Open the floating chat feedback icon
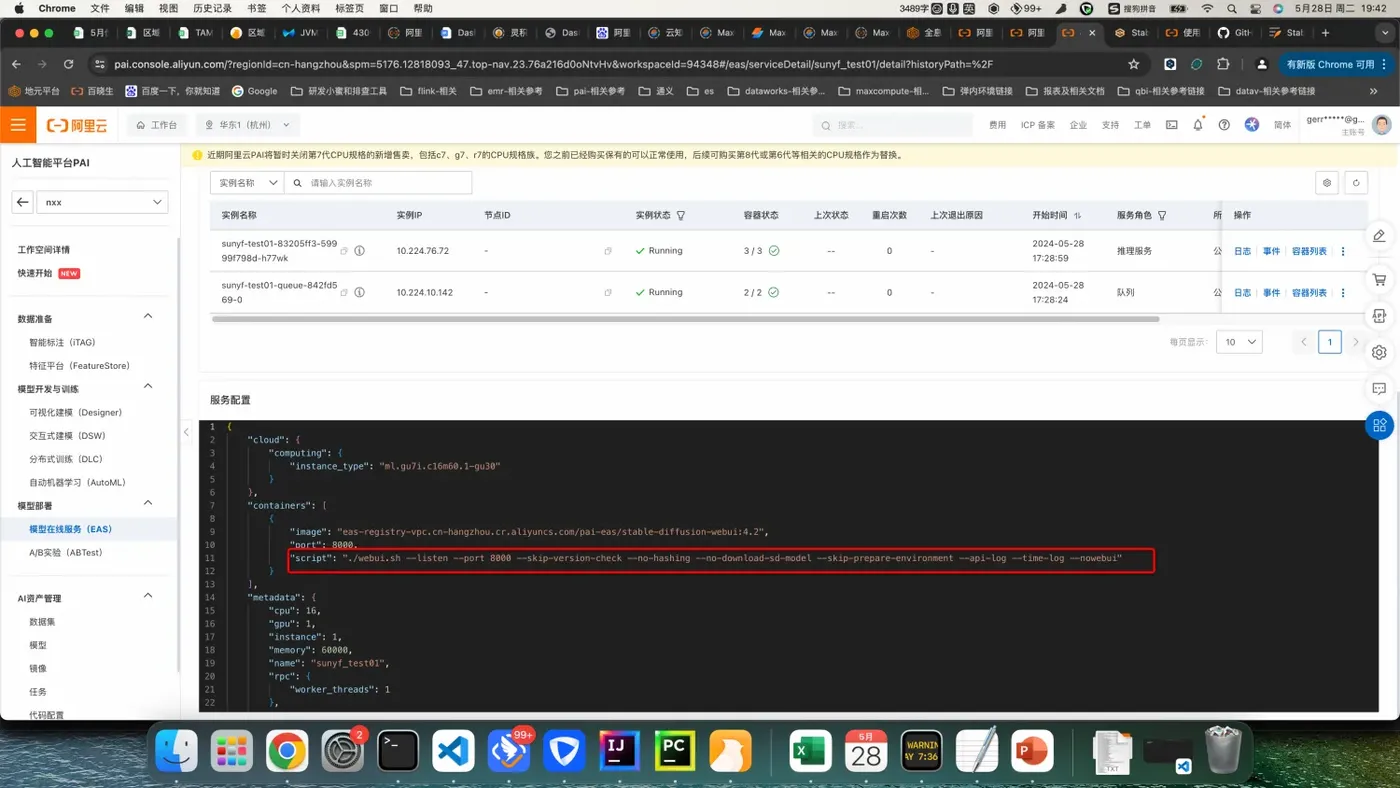 pos(1379,388)
